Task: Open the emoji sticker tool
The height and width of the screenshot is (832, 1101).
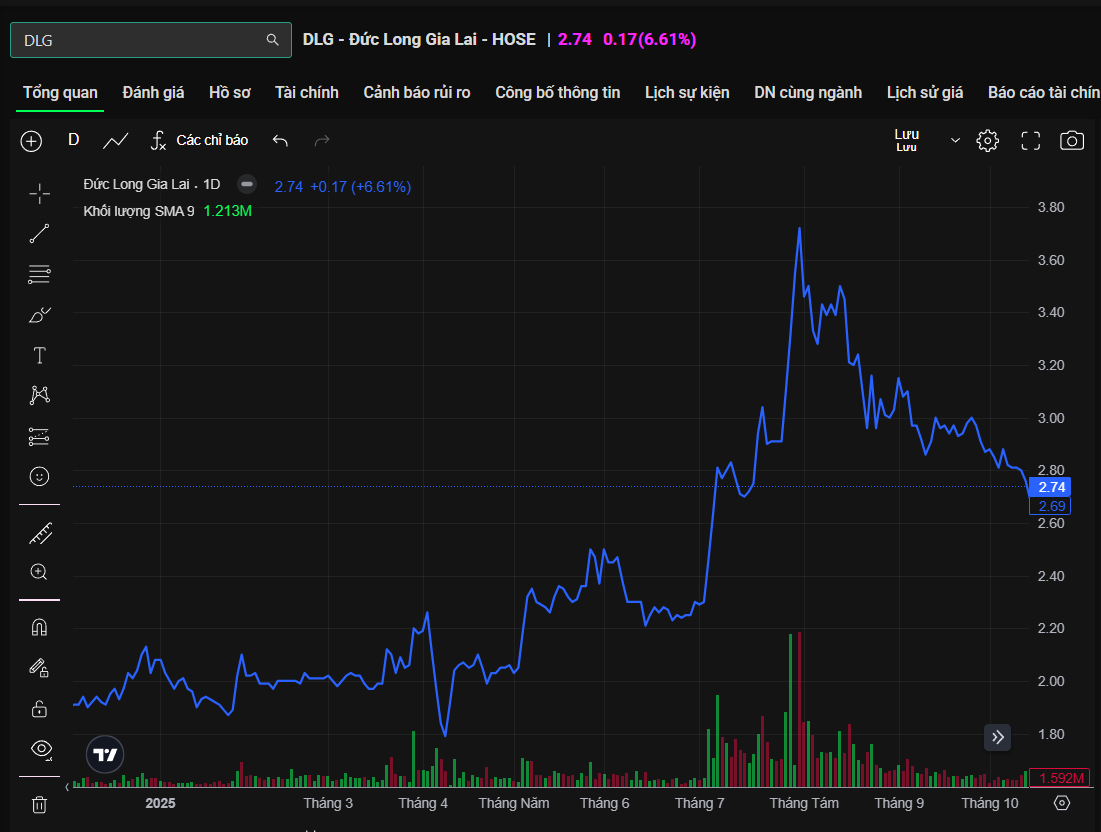Action: coord(39,477)
